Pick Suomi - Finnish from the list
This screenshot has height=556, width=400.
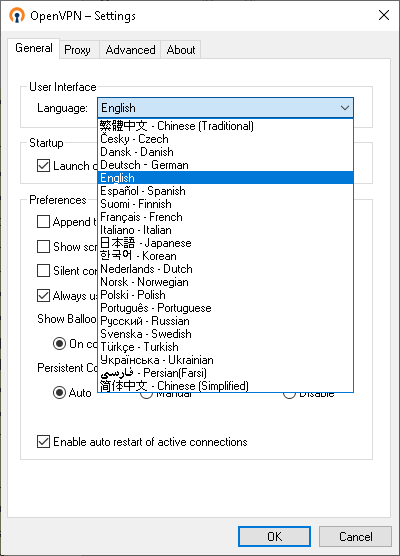(x=226, y=204)
